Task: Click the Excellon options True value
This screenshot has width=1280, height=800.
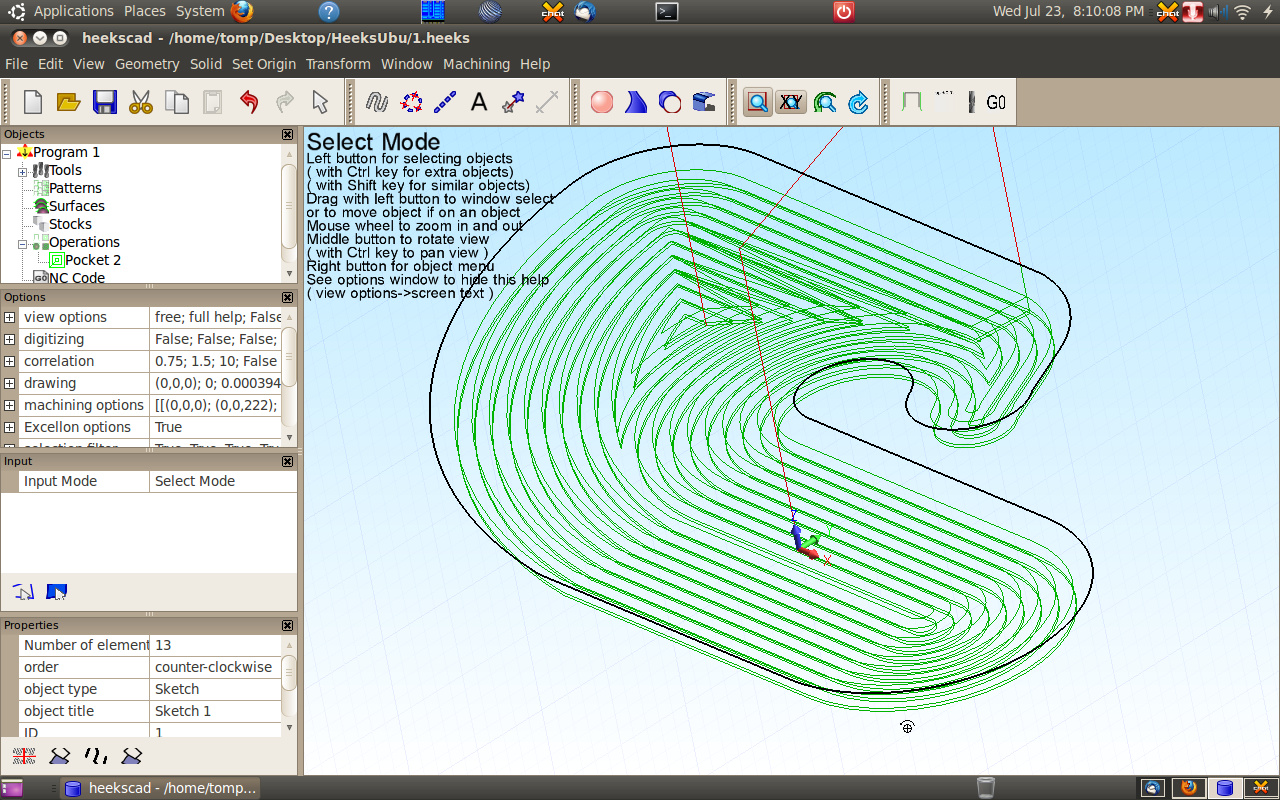Action: pos(216,427)
